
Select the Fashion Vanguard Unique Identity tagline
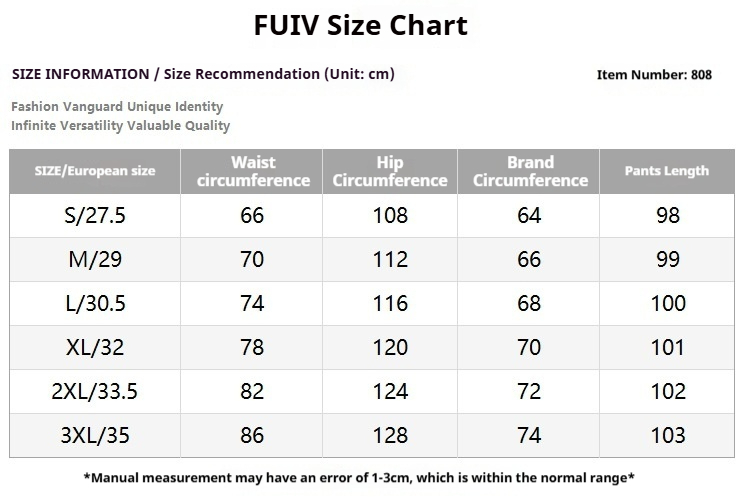tap(117, 106)
